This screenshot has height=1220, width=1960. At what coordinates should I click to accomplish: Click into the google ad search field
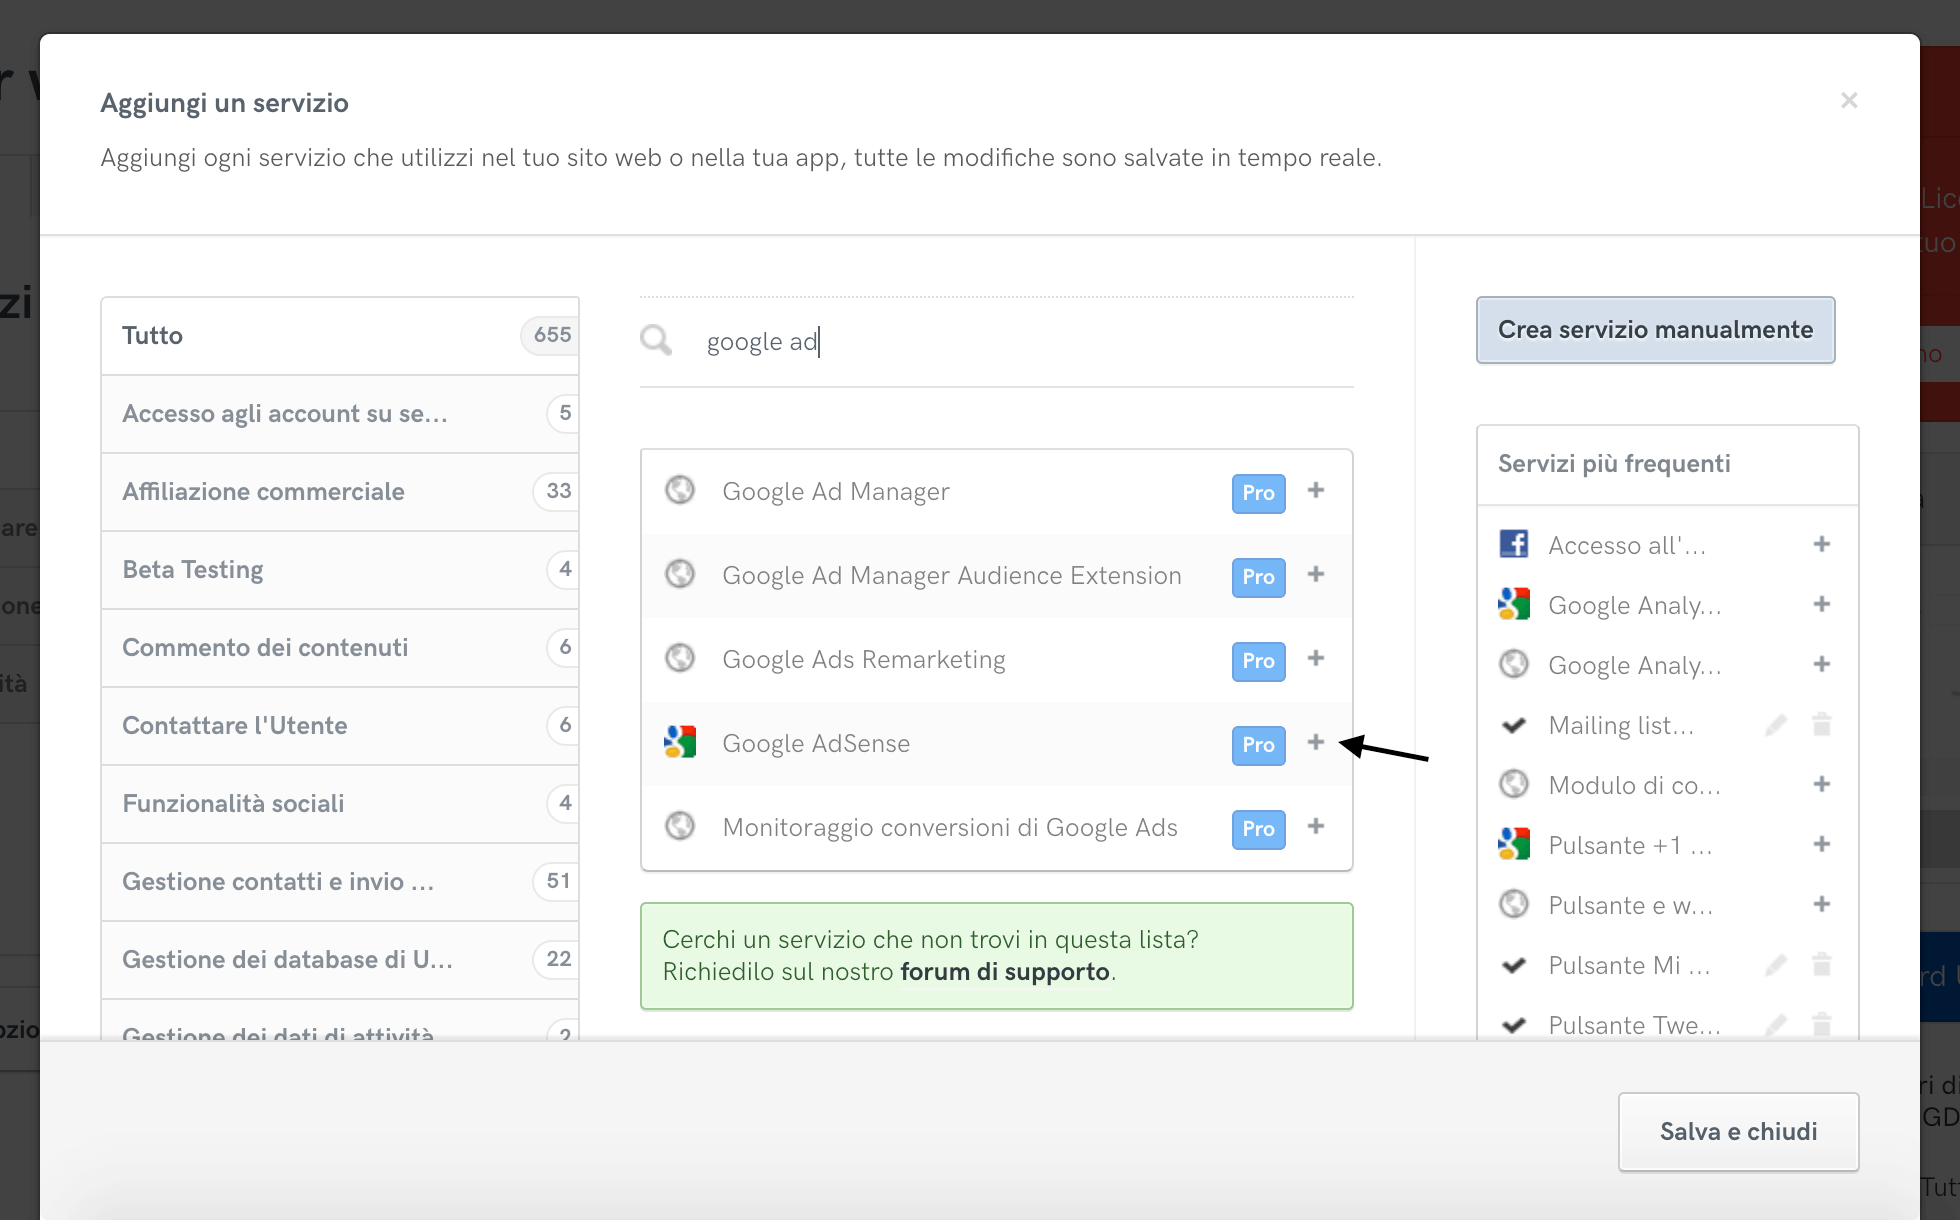click(1000, 342)
